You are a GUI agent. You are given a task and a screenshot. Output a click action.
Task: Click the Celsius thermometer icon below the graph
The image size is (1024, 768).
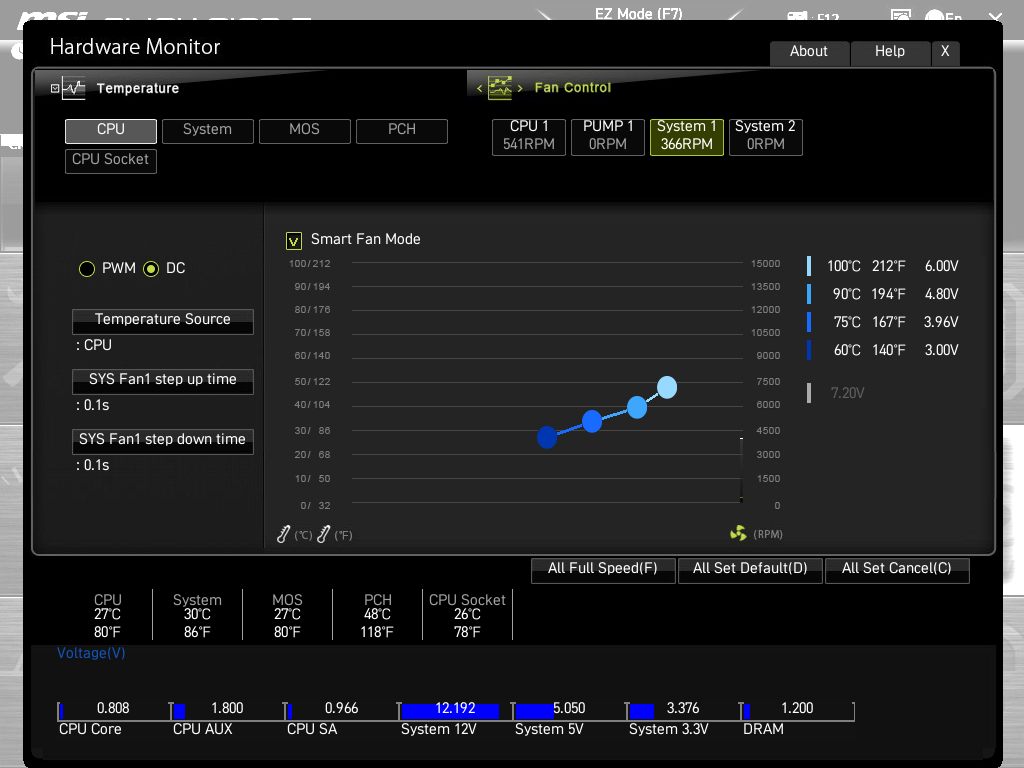tap(284, 535)
